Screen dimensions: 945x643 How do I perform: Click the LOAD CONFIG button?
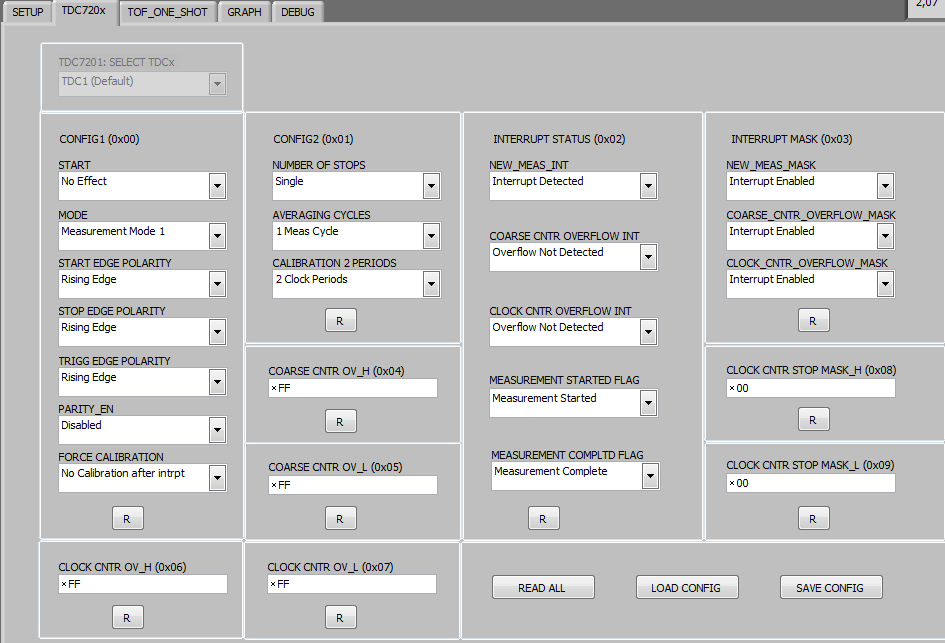[687, 587]
